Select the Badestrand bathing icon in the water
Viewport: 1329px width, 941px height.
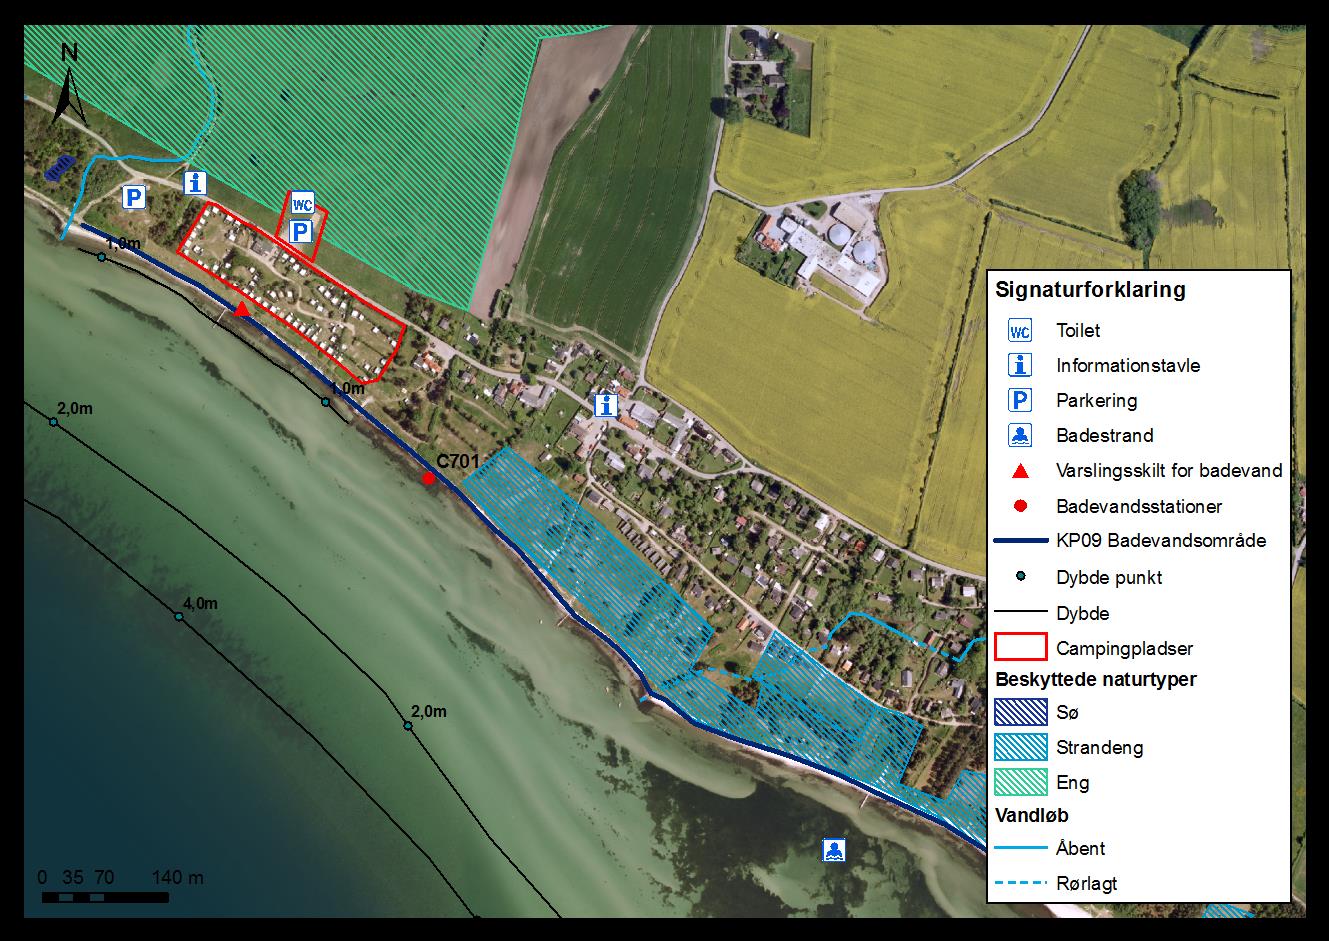(x=834, y=850)
